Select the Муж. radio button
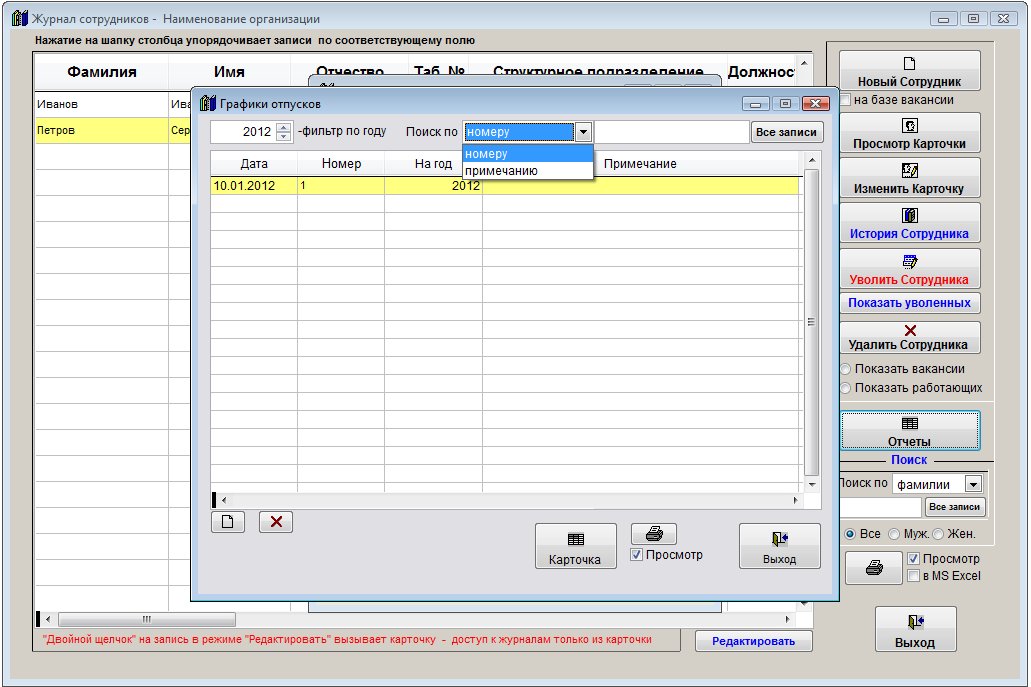This screenshot has height=687, width=1031. [x=894, y=534]
